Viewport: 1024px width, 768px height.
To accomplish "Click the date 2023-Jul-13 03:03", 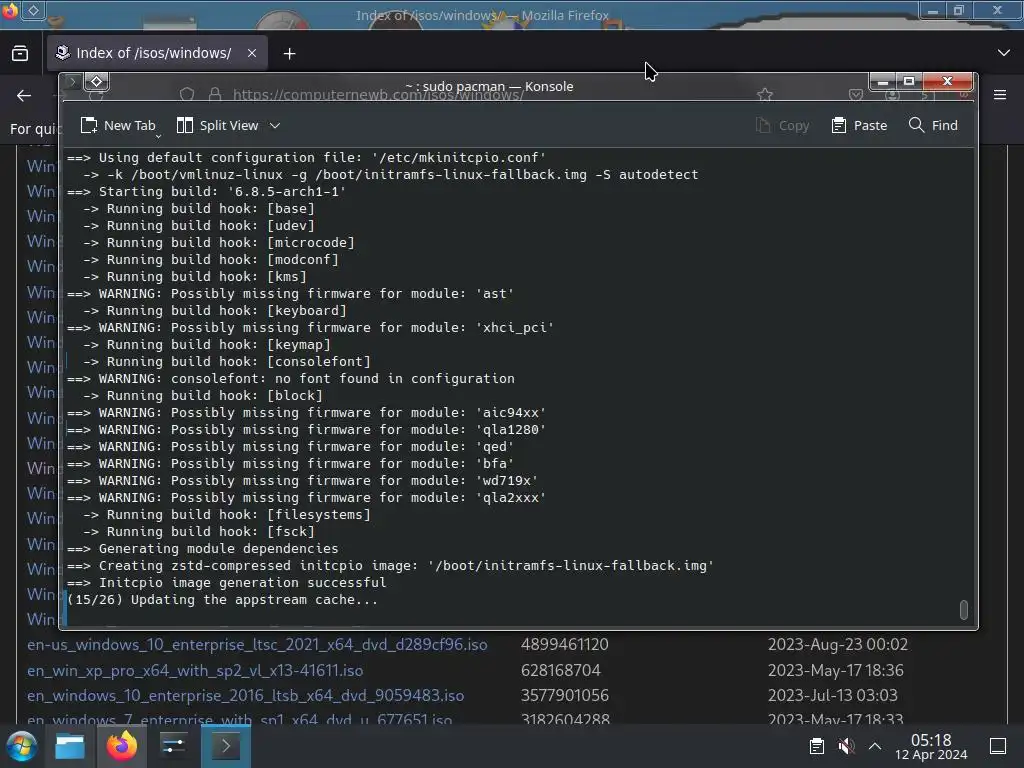I will click(x=832, y=696).
